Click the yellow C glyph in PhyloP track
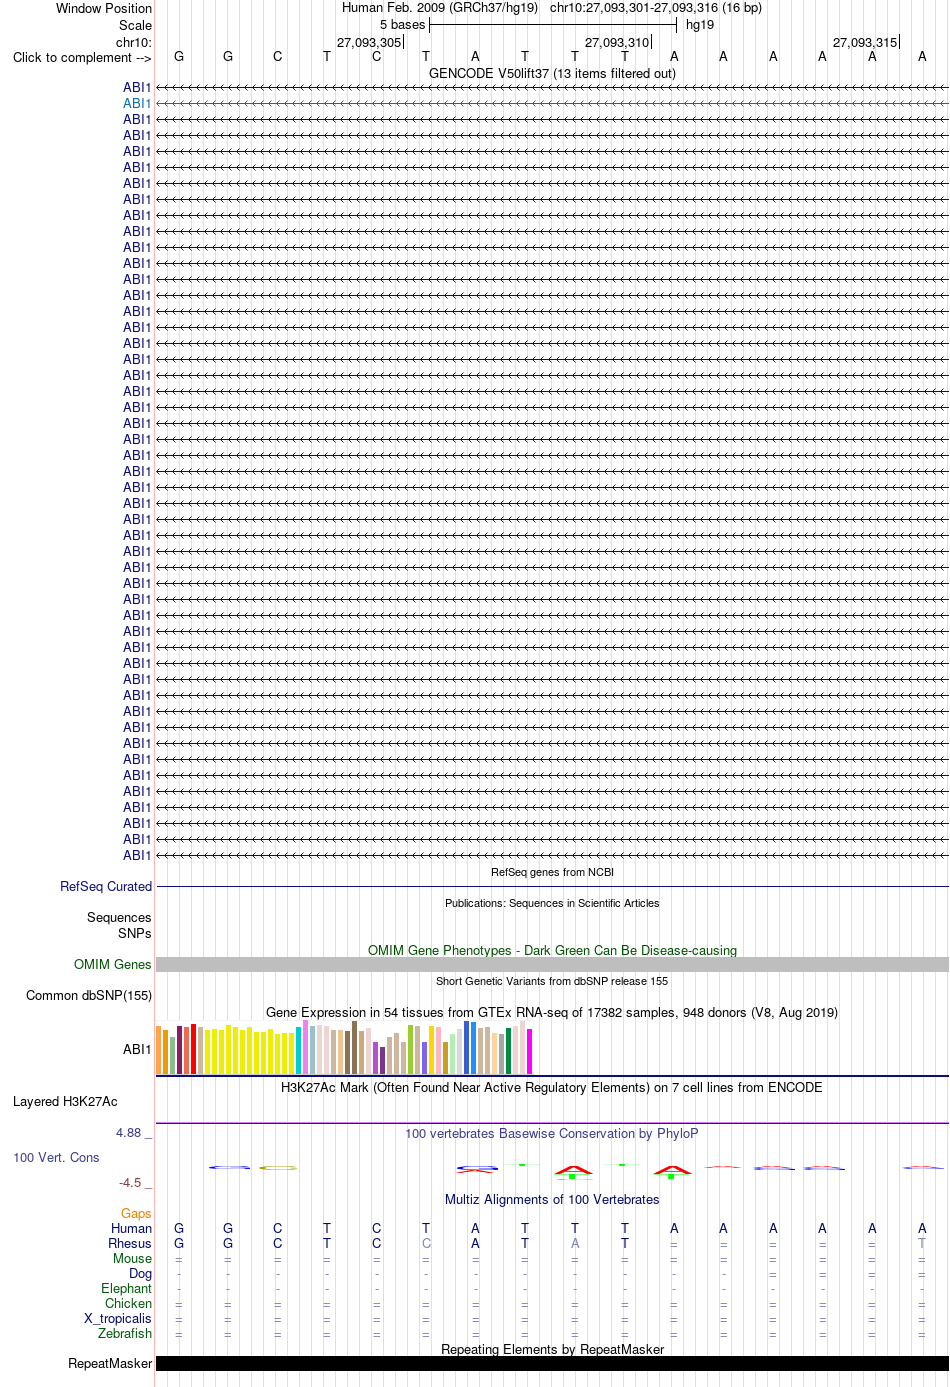The height and width of the screenshot is (1387, 950). pyautogui.click(x=278, y=1168)
